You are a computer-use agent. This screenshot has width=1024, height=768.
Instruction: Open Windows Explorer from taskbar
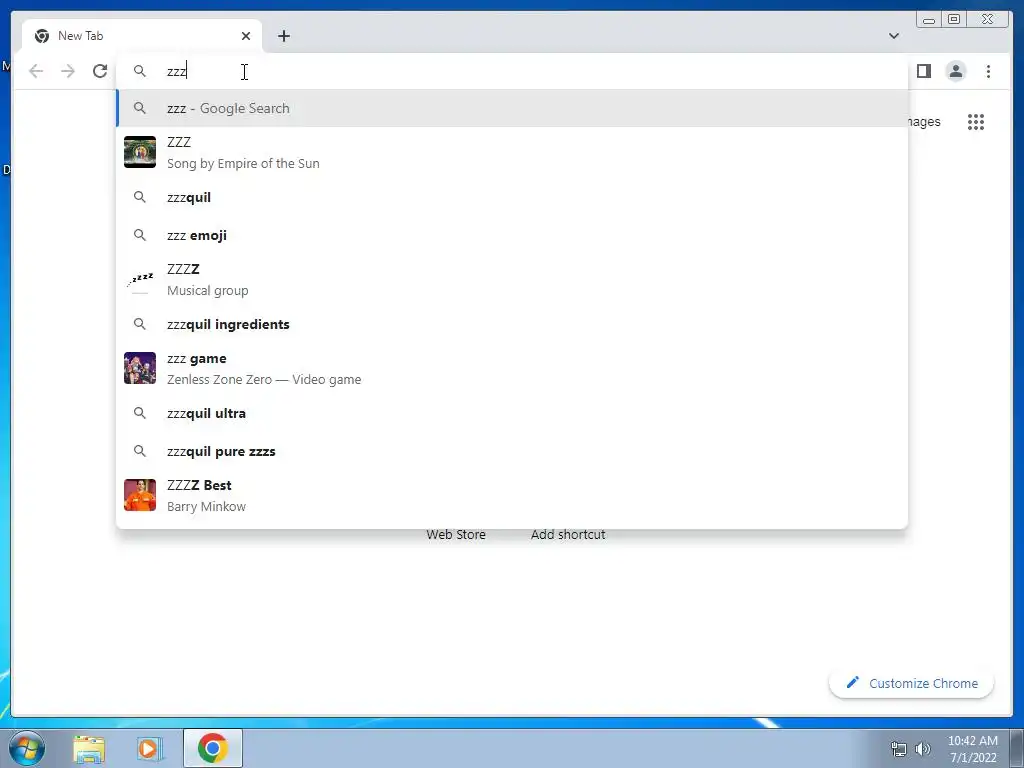(x=89, y=748)
